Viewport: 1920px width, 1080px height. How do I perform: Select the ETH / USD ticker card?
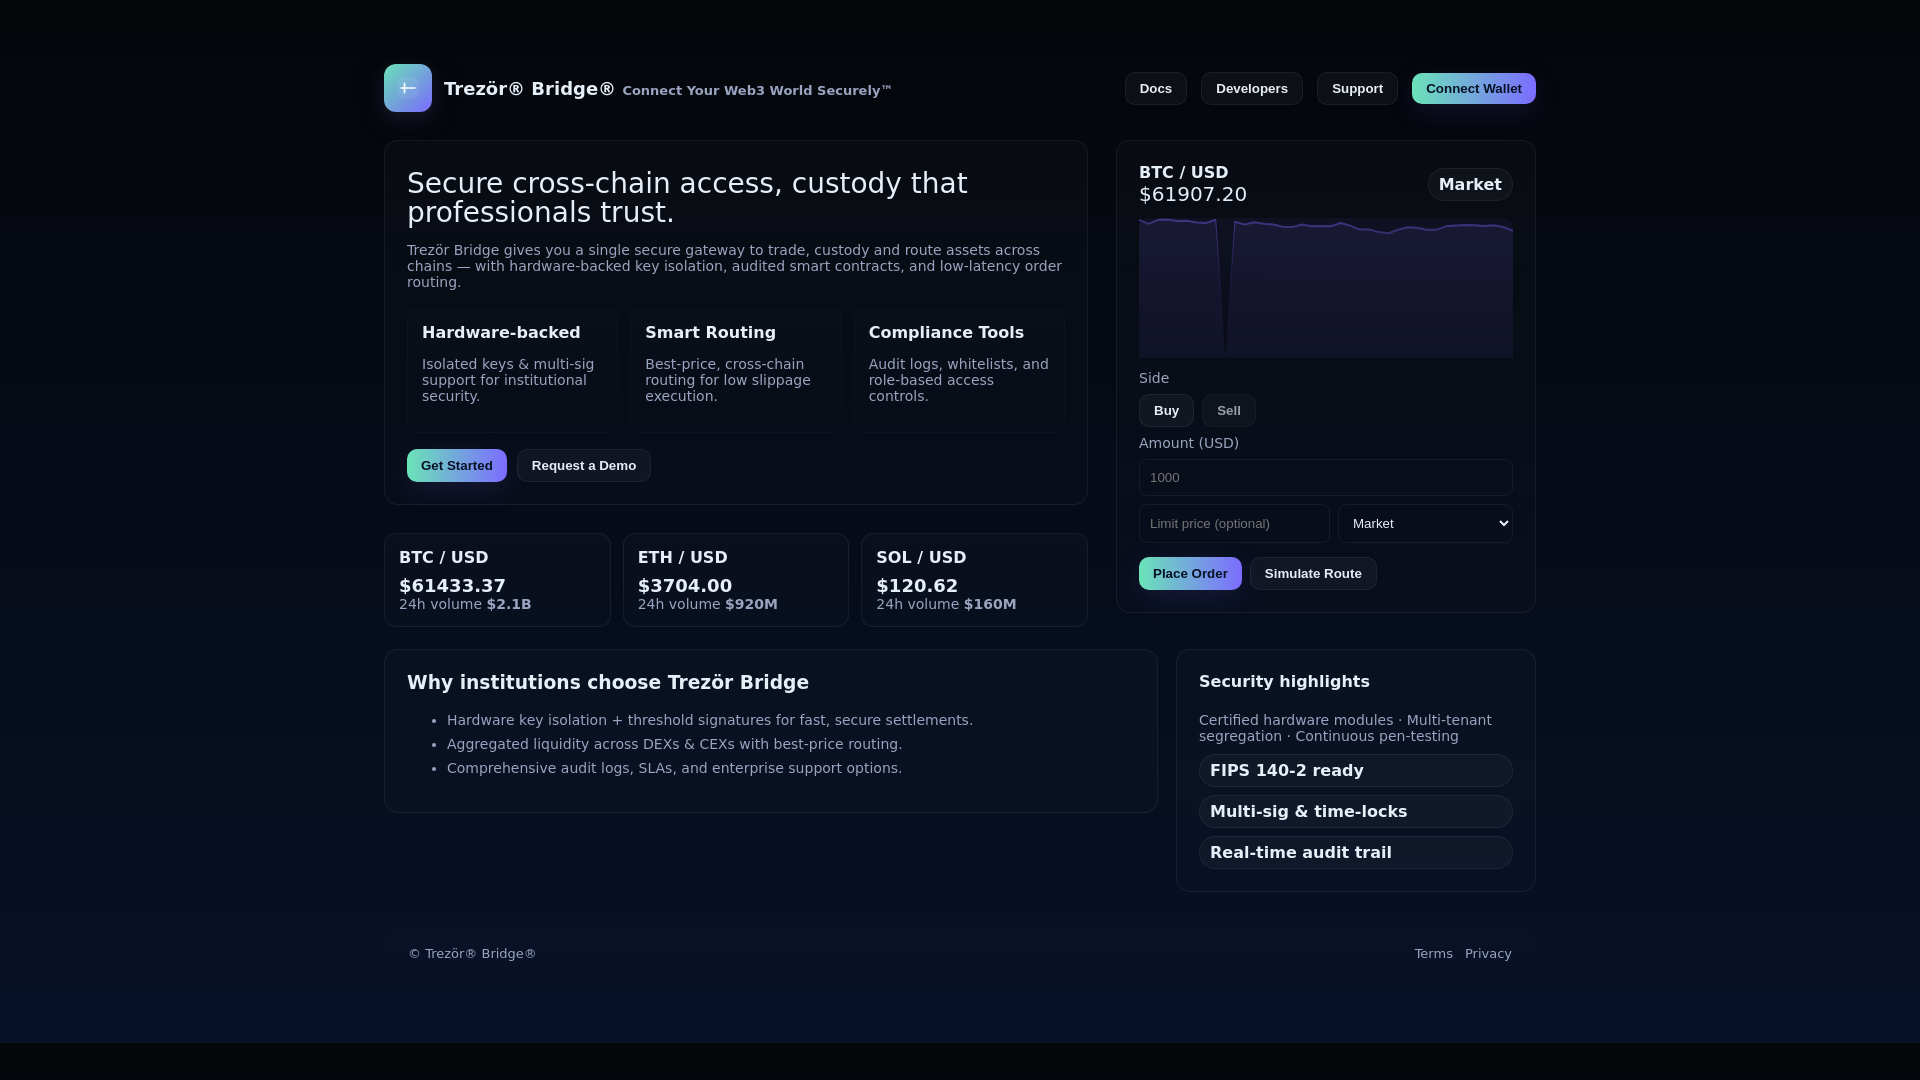(736, 580)
